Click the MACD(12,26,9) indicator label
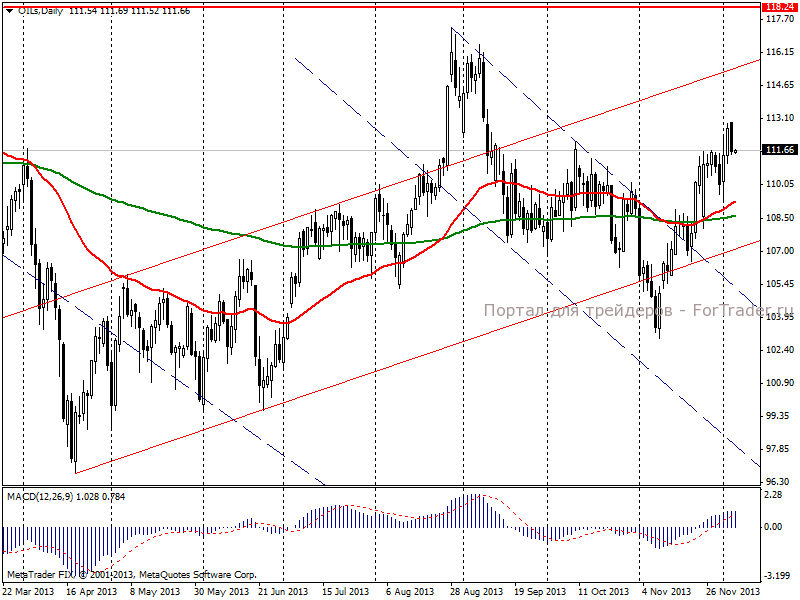This screenshot has height=600, width=800. click(40, 496)
